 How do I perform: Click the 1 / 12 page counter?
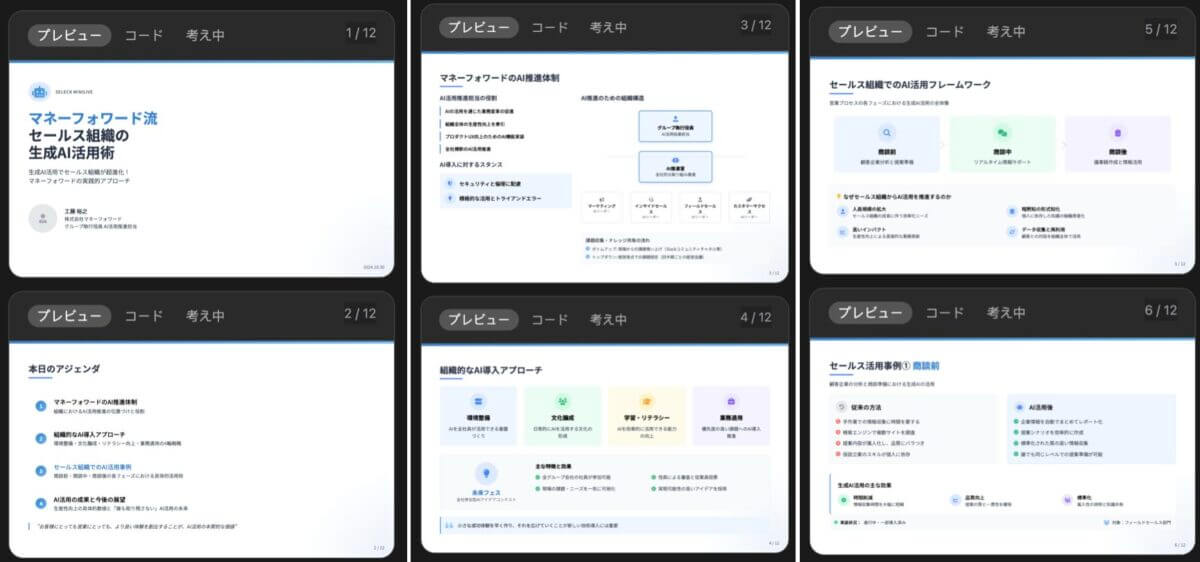point(361,34)
